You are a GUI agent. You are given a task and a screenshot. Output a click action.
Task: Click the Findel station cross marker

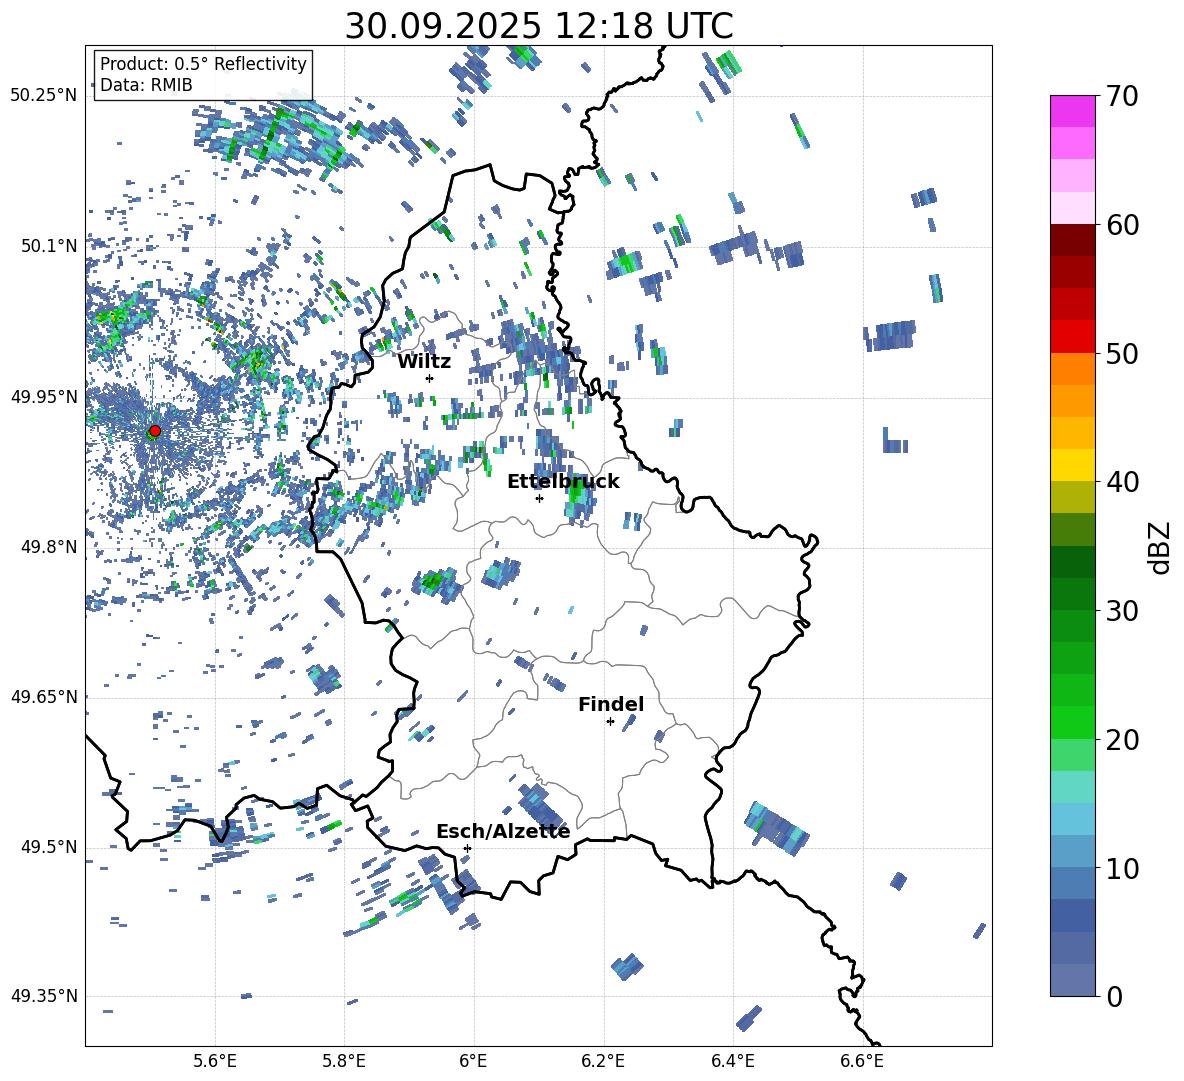(x=610, y=722)
